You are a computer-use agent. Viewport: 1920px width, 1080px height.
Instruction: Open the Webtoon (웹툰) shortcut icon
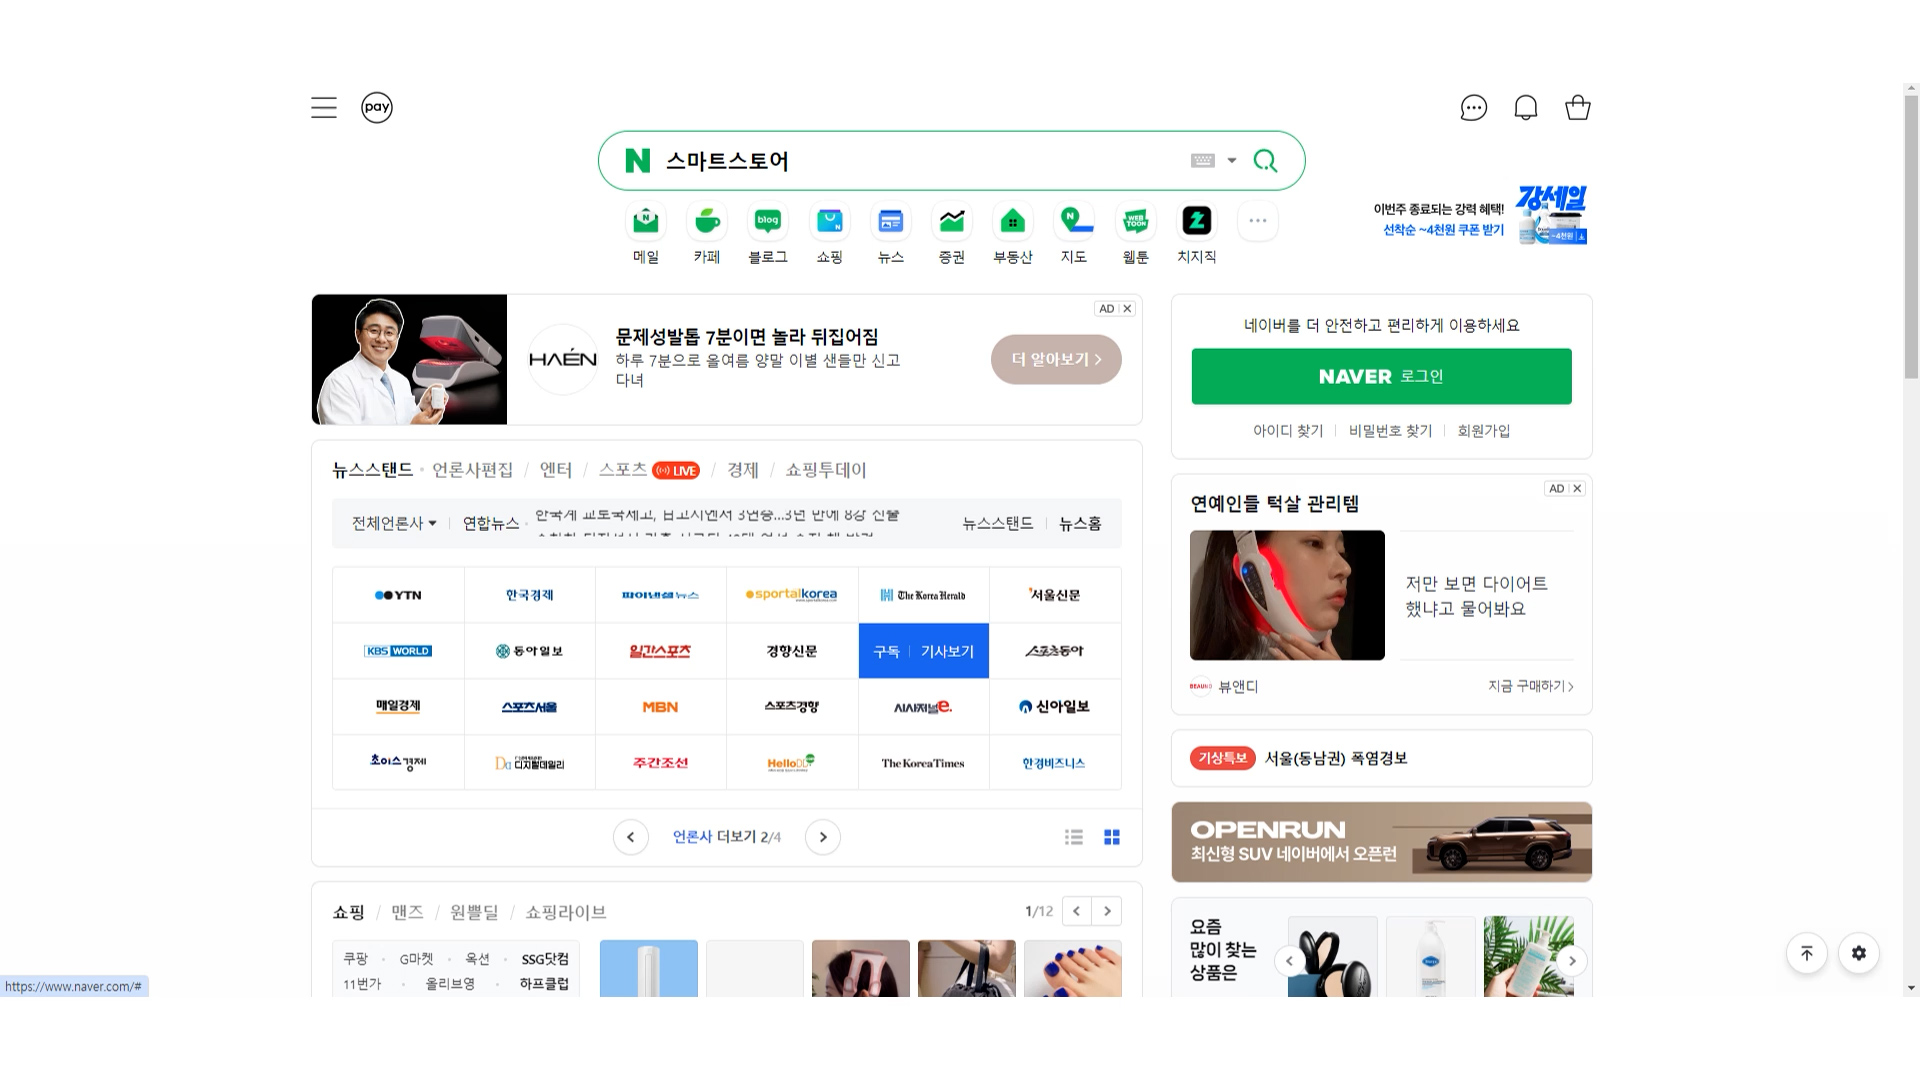click(x=1135, y=222)
